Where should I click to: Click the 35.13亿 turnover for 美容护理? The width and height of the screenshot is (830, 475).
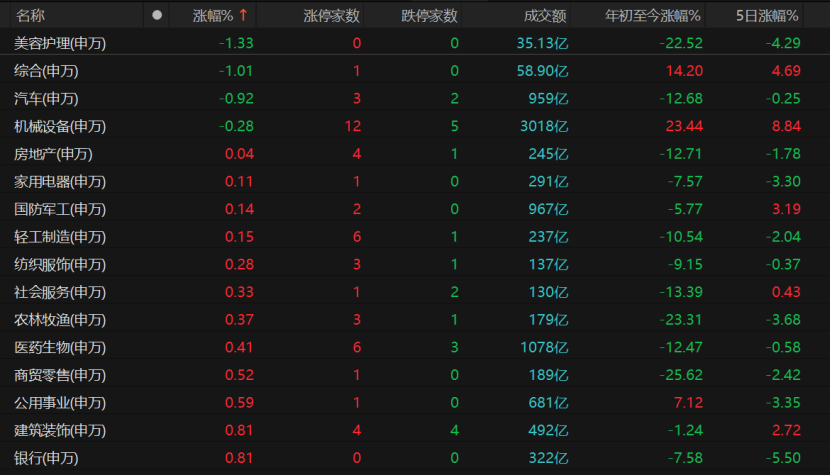click(x=542, y=43)
